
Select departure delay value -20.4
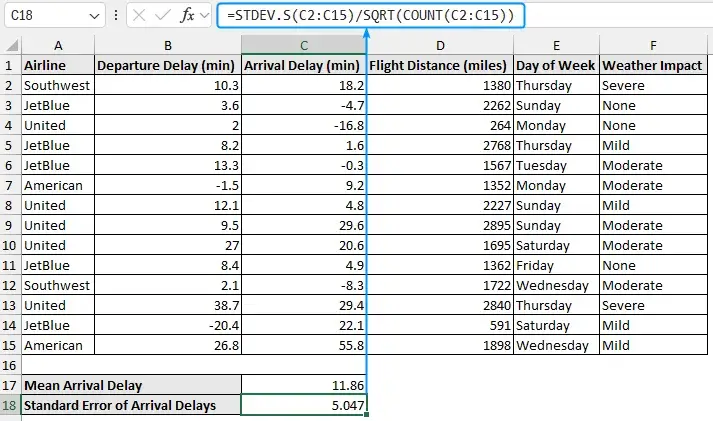tap(168, 326)
